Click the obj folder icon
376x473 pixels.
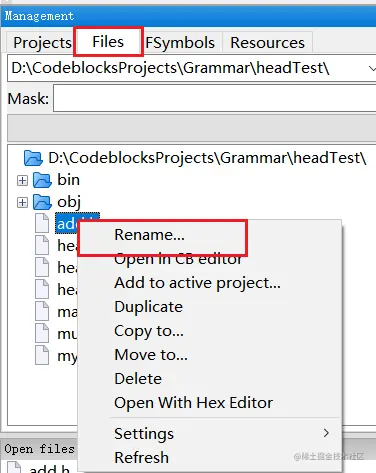[42, 202]
